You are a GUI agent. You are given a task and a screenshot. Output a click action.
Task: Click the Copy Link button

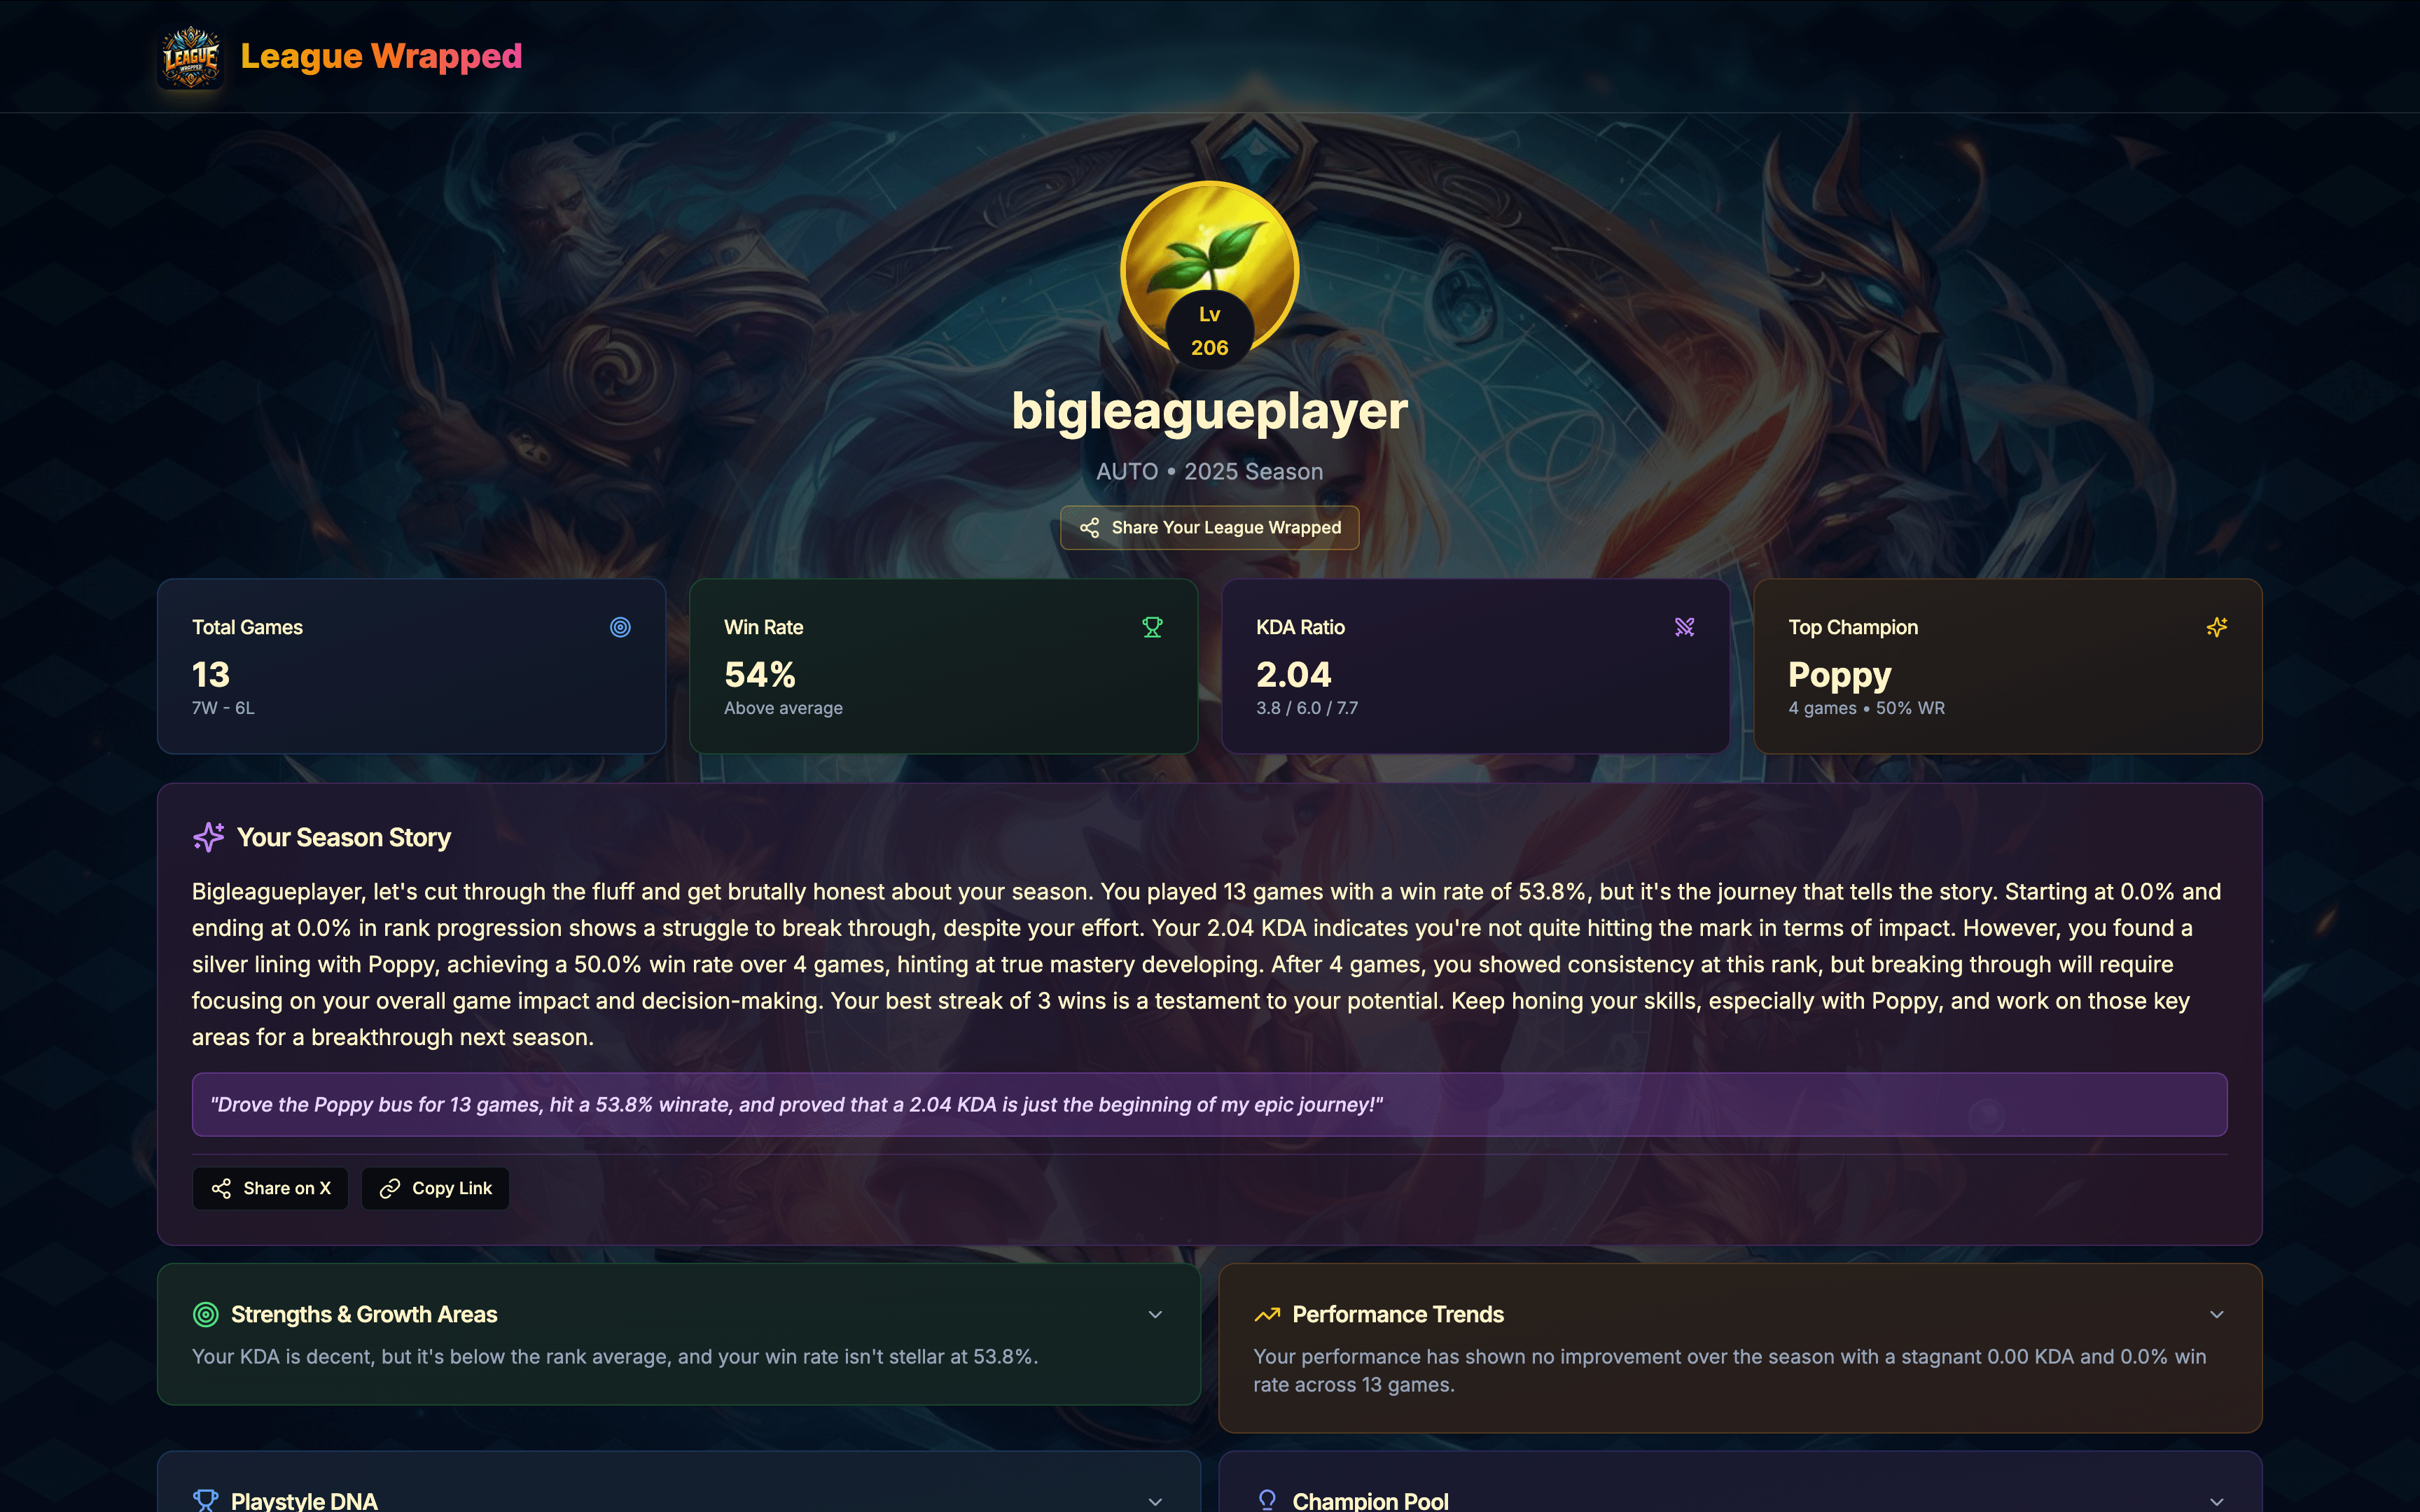(x=435, y=1188)
